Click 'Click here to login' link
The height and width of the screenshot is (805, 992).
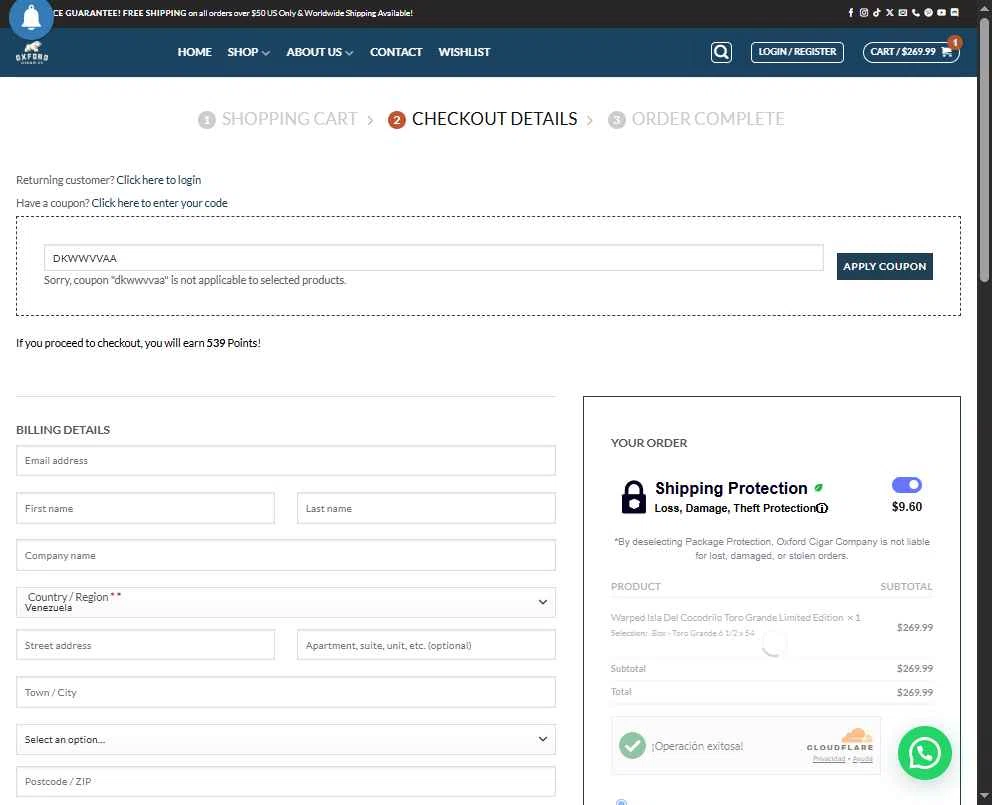(x=159, y=180)
